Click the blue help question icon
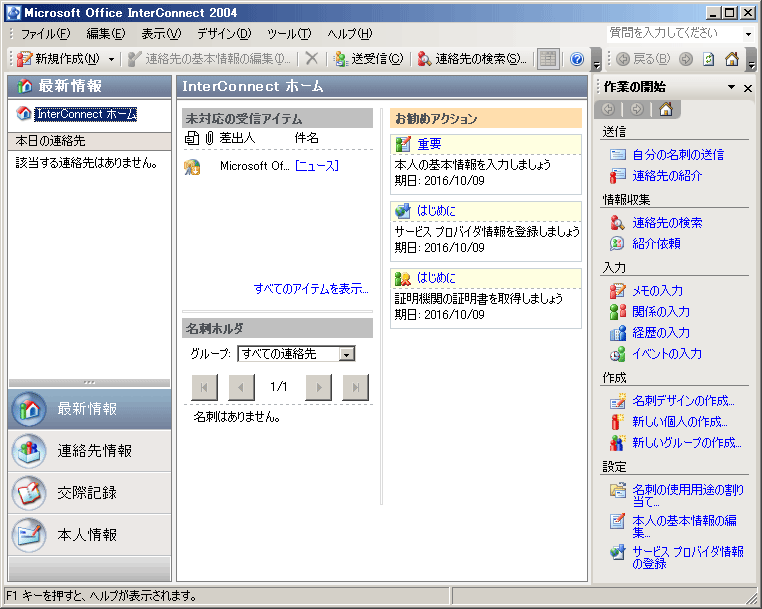This screenshot has height=609, width=762. pos(577,59)
